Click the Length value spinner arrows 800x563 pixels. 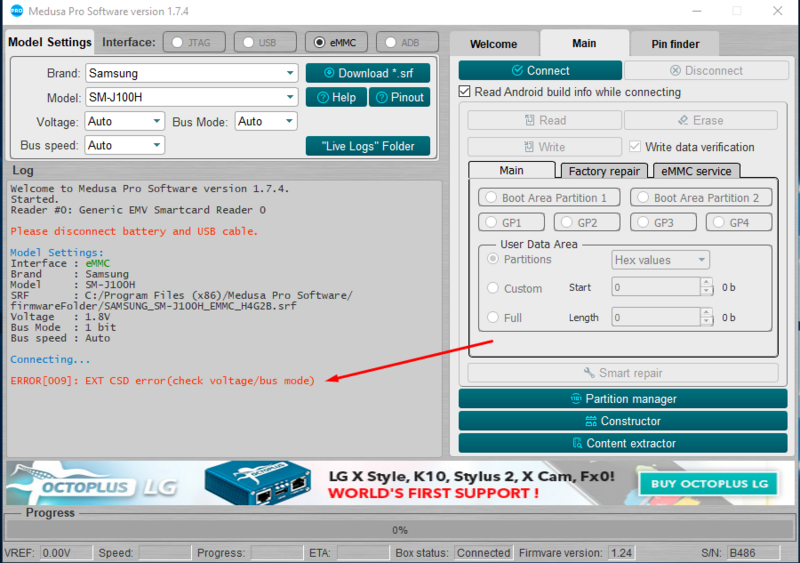707,317
